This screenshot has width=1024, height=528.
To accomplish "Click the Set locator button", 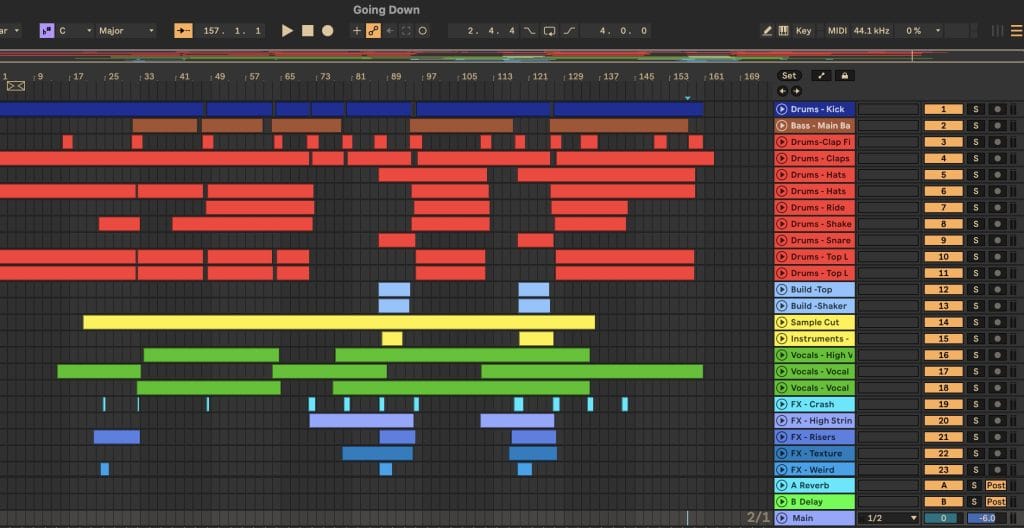I will tap(789, 75).
